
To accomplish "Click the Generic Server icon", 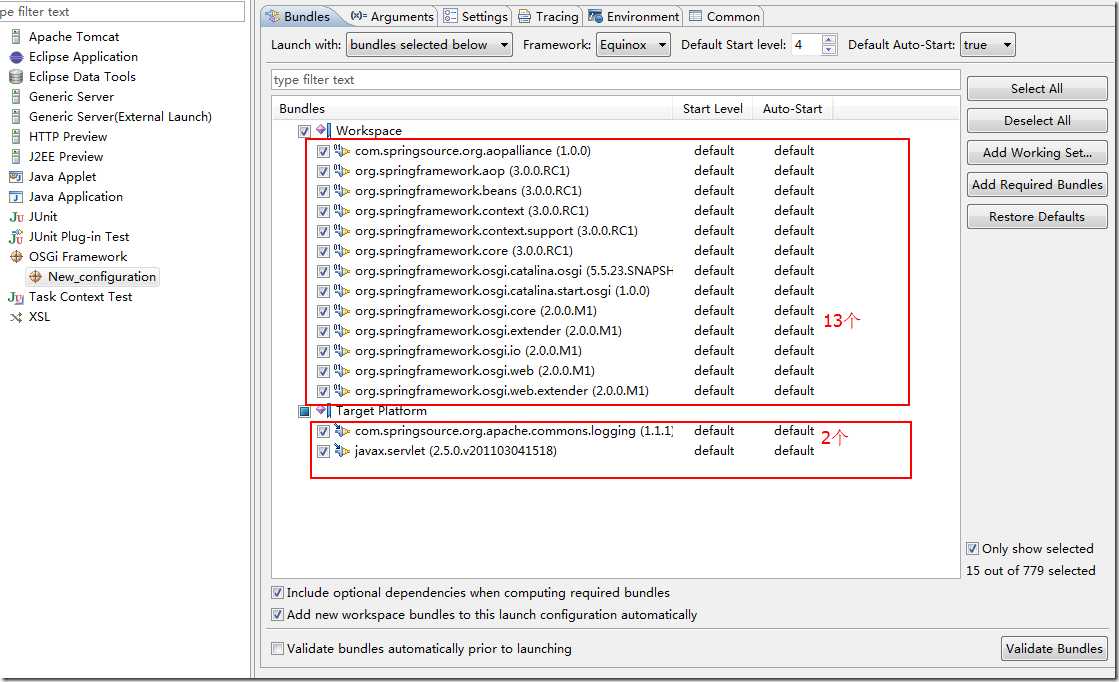I will [16, 96].
